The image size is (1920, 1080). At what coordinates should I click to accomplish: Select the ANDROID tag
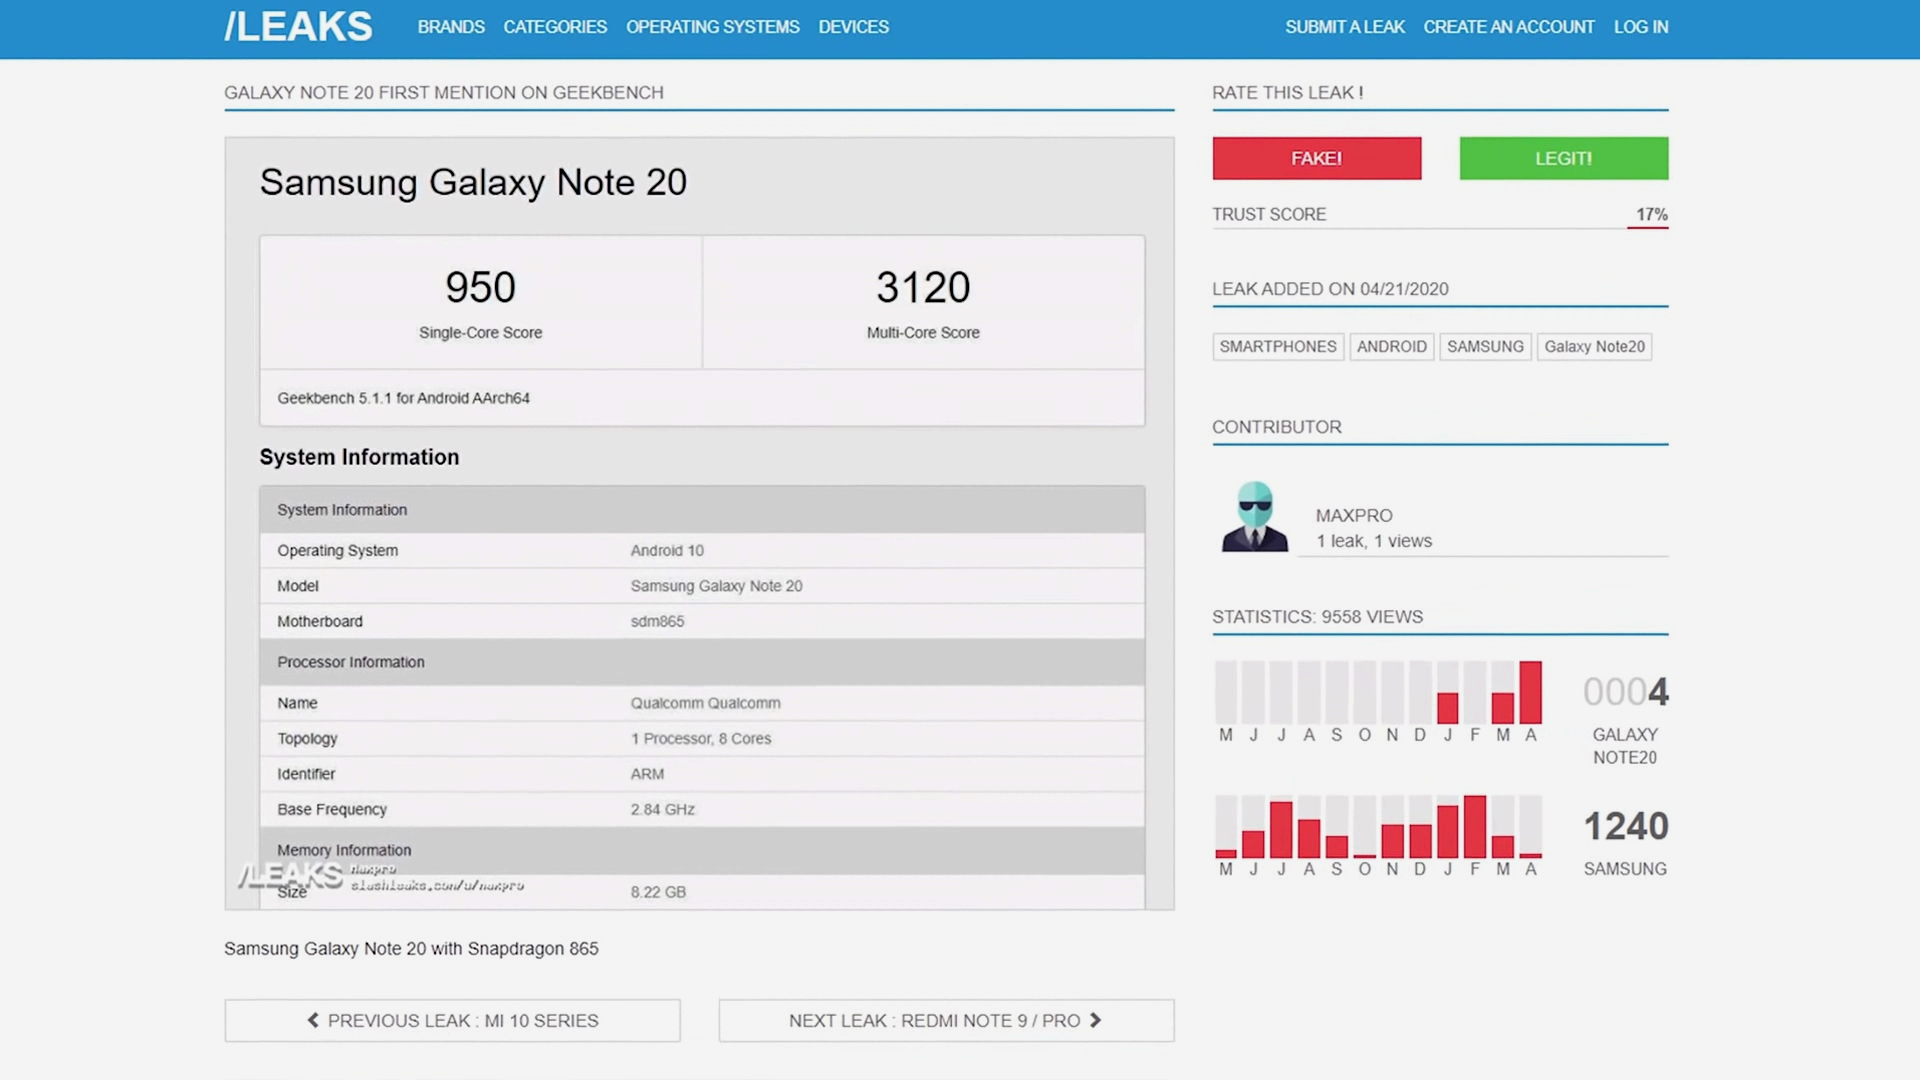pos(1391,346)
